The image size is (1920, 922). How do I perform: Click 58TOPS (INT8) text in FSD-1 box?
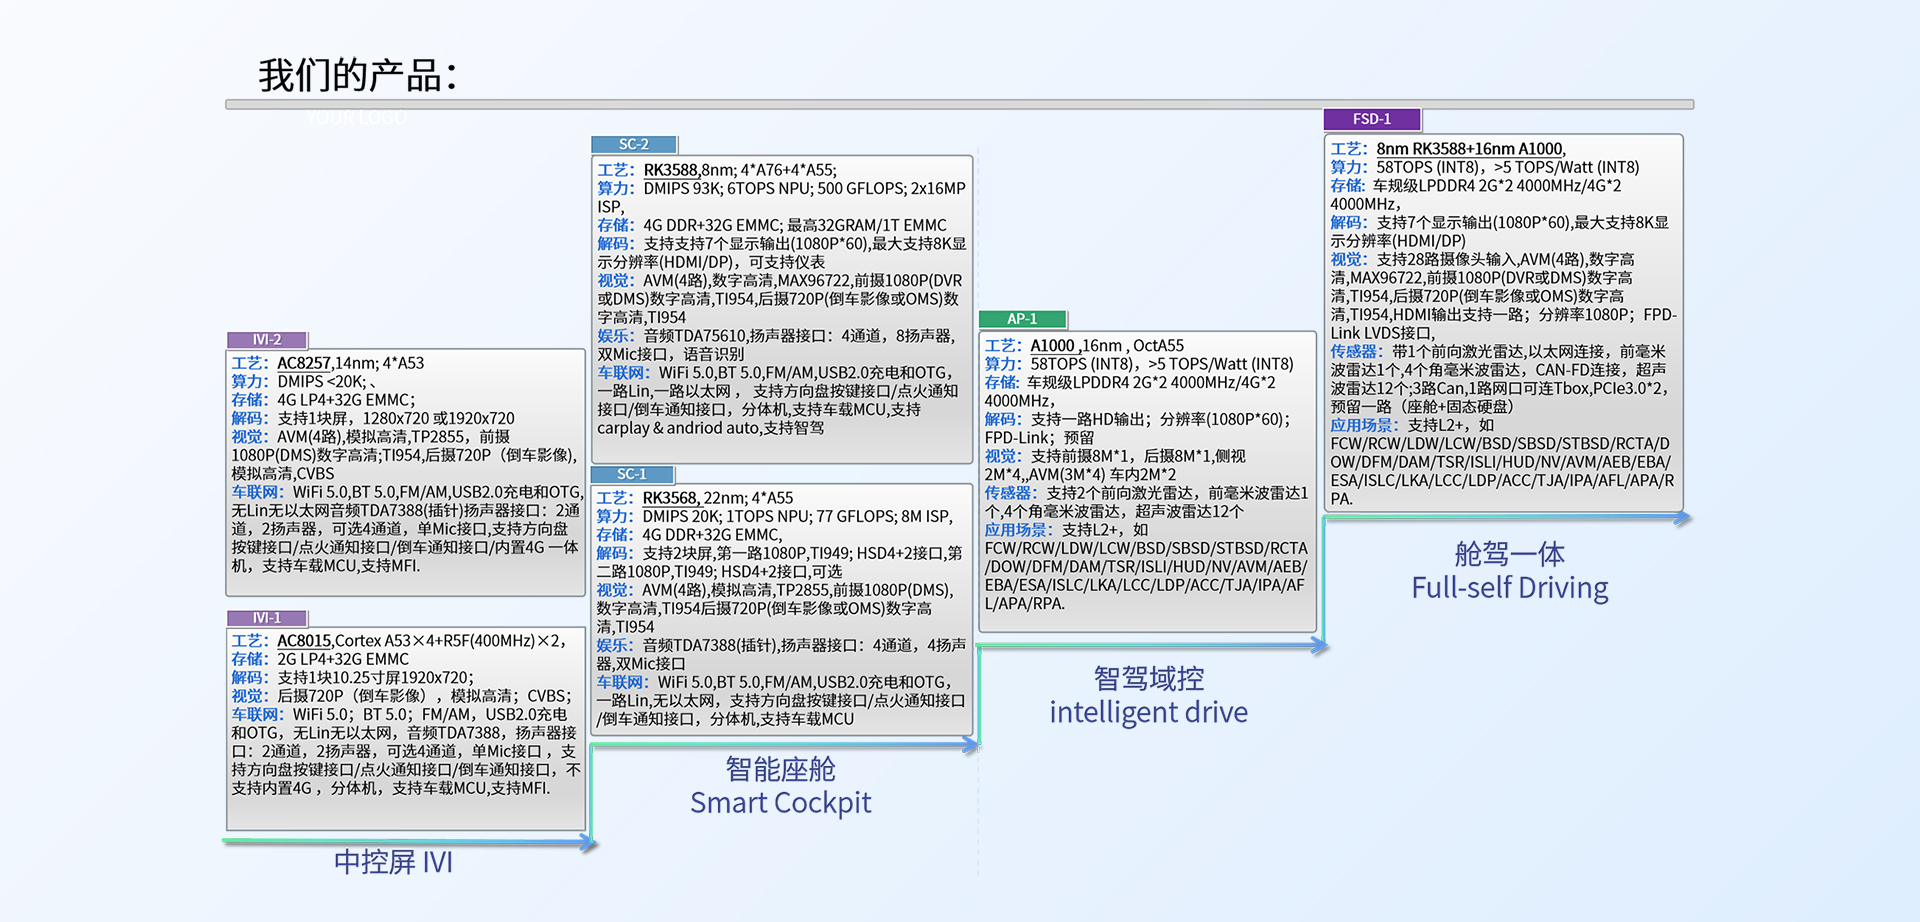1427,168
